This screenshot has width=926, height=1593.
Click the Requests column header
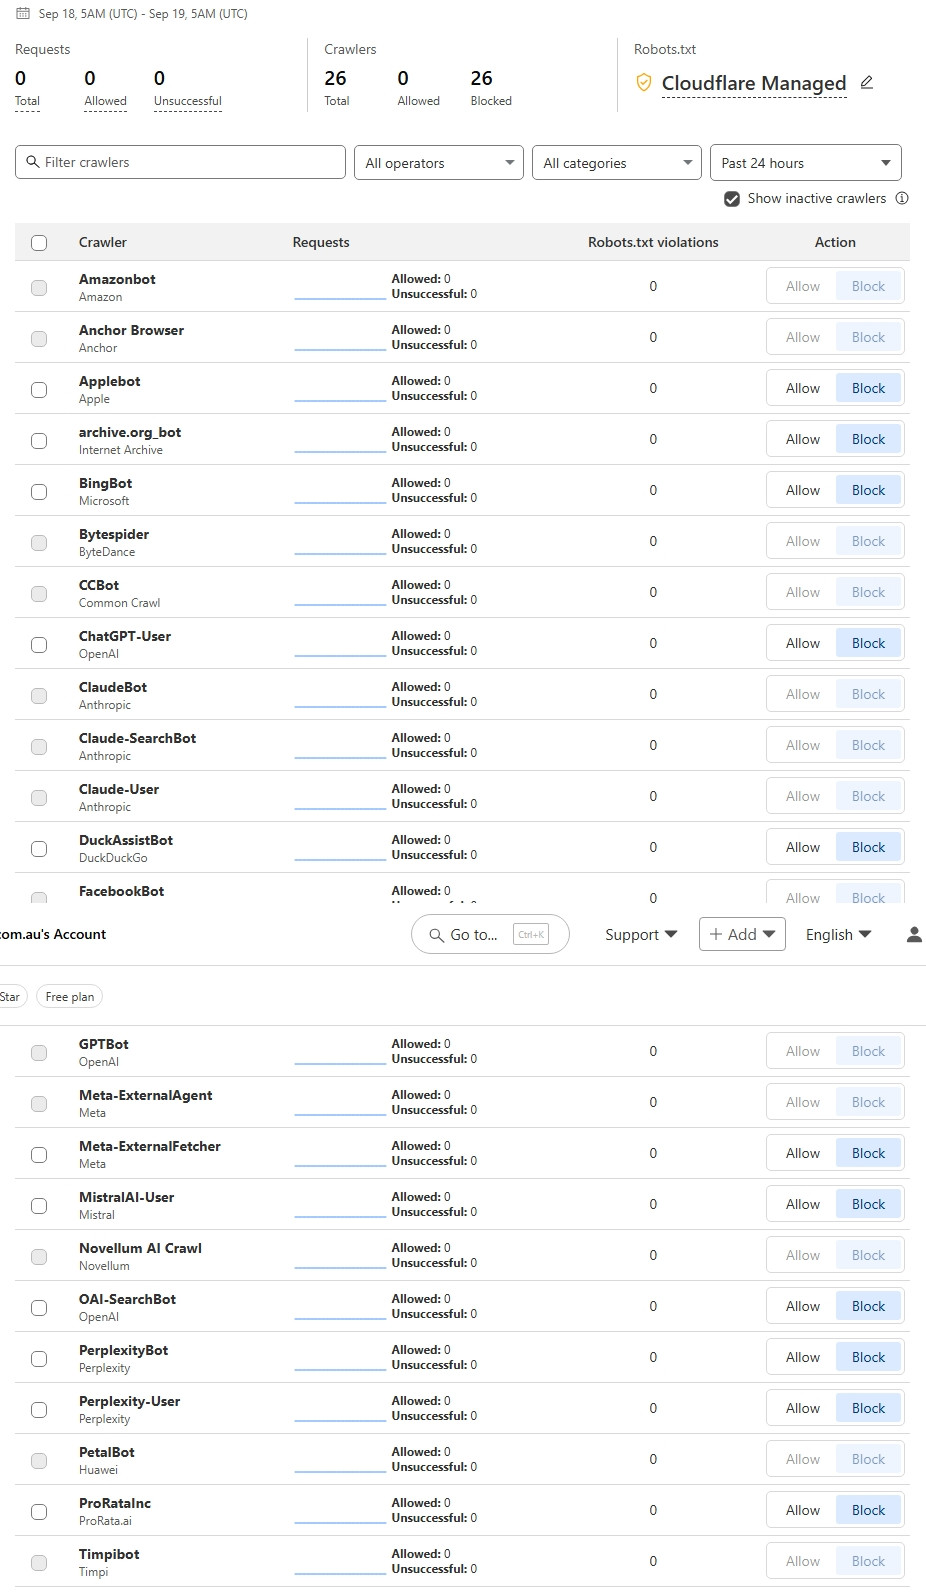click(321, 242)
